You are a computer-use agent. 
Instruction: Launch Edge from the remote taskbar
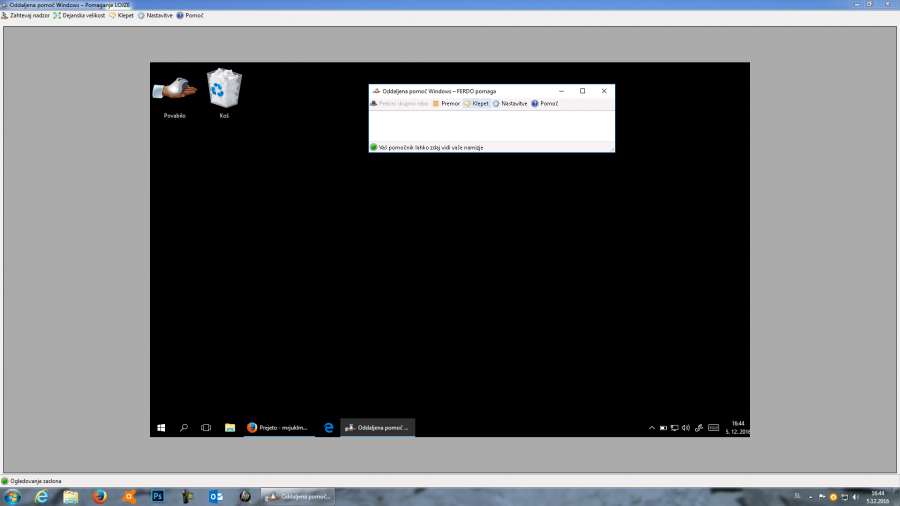point(328,427)
